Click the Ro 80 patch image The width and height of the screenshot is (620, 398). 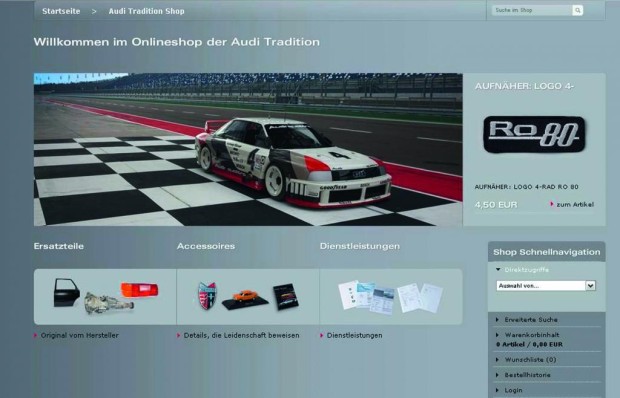click(x=534, y=134)
